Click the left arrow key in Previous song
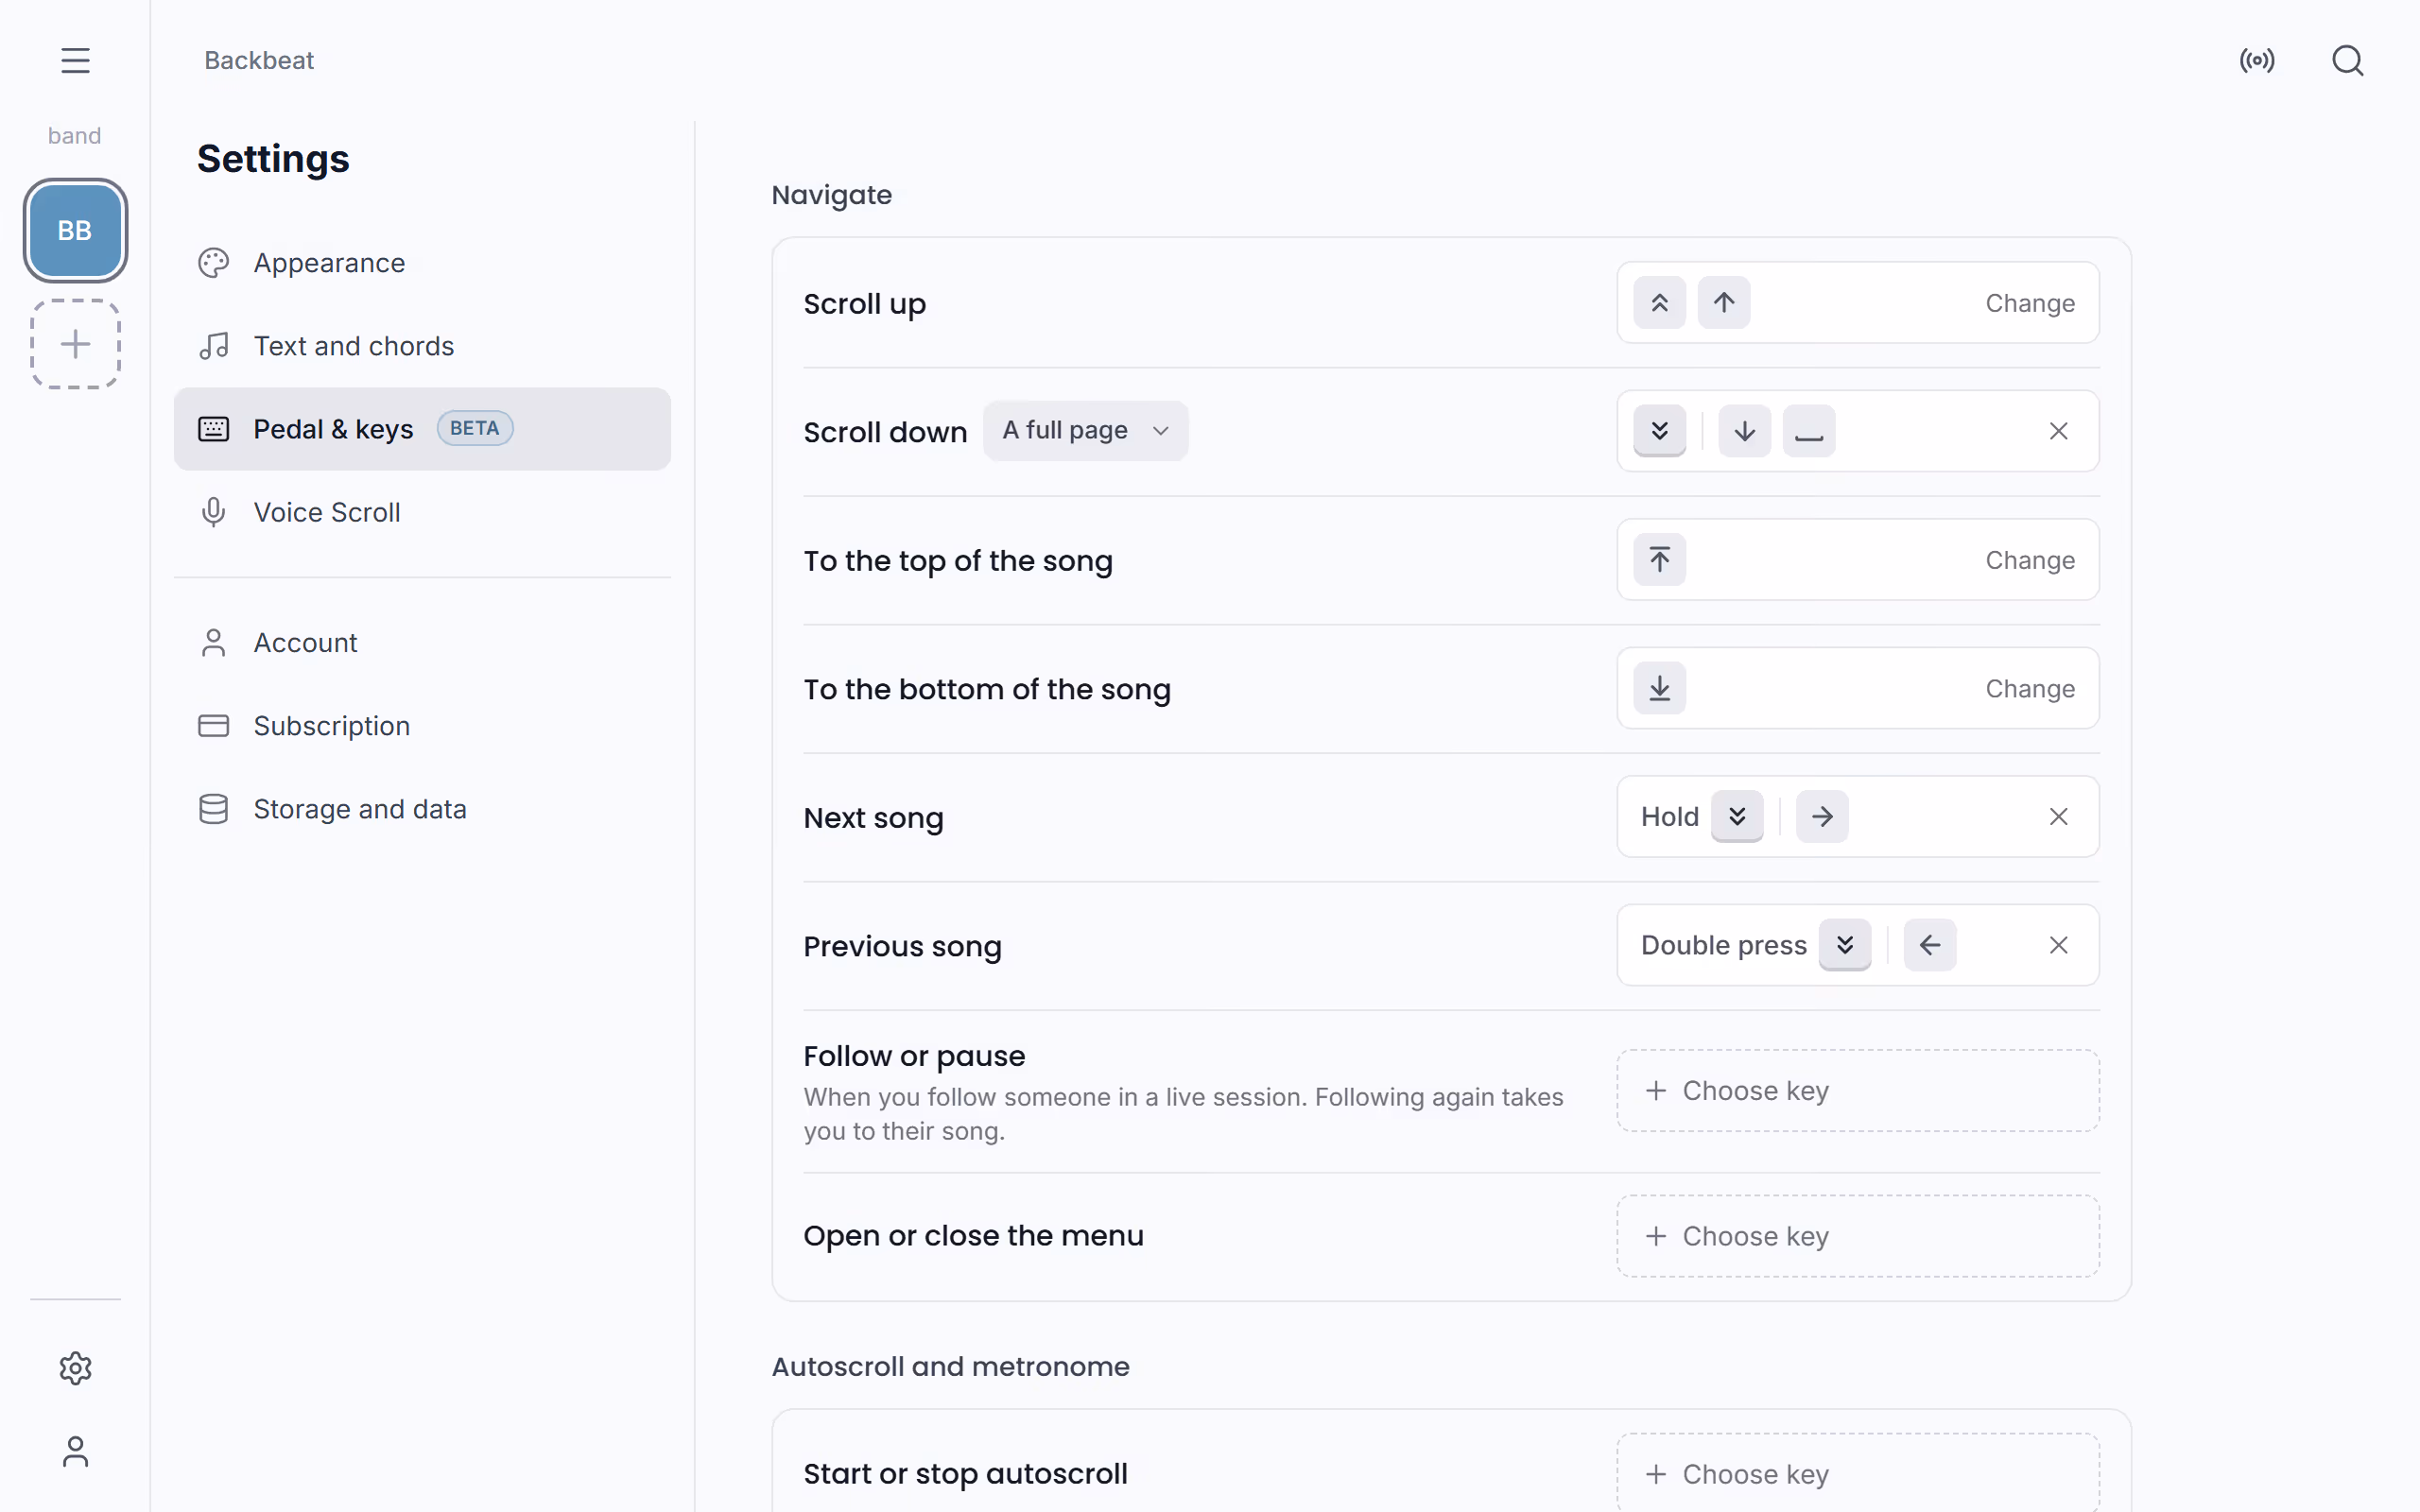This screenshot has height=1512, width=2420. 1930,945
